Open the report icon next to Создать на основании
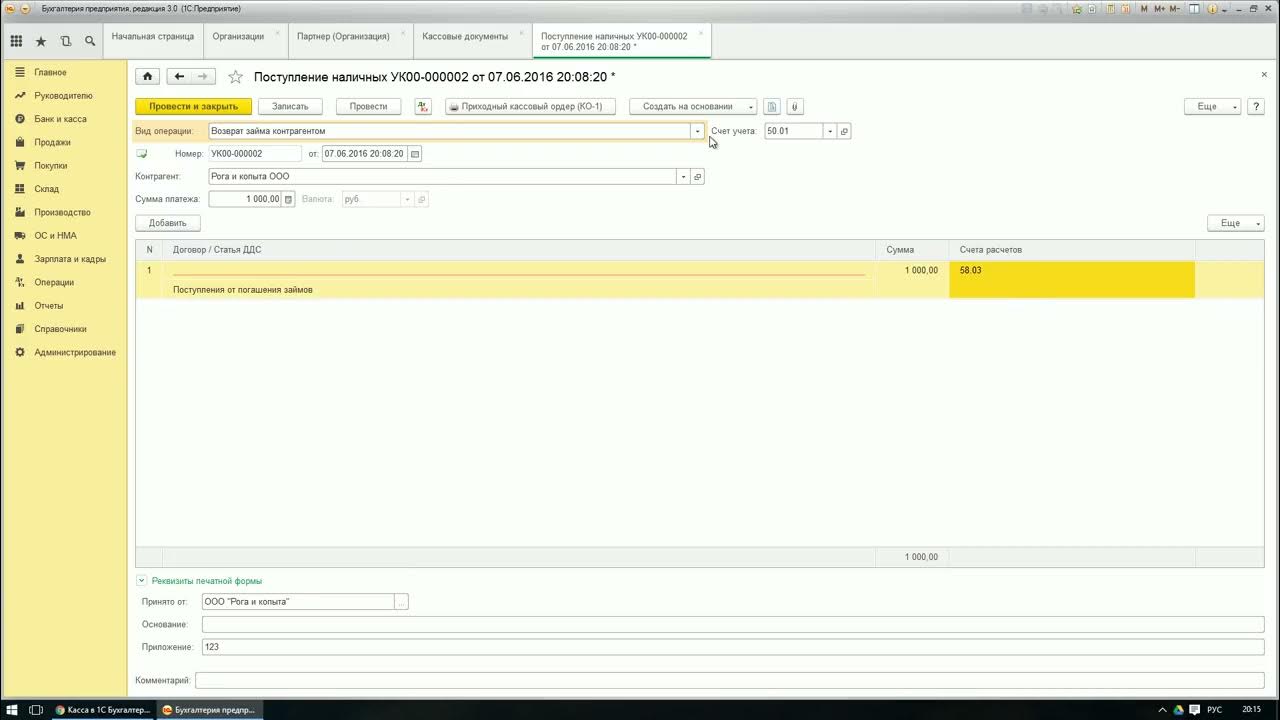This screenshot has width=1280, height=720. (x=772, y=106)
